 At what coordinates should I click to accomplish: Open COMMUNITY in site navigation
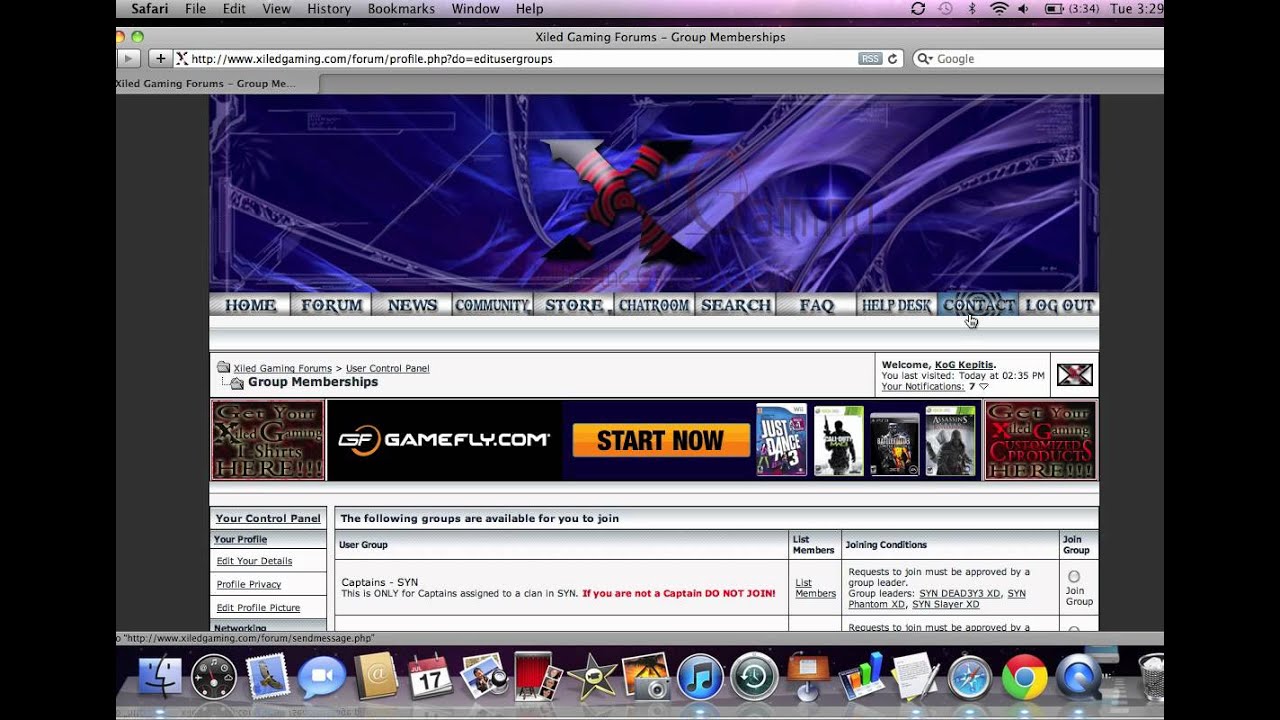click(492, 305)
